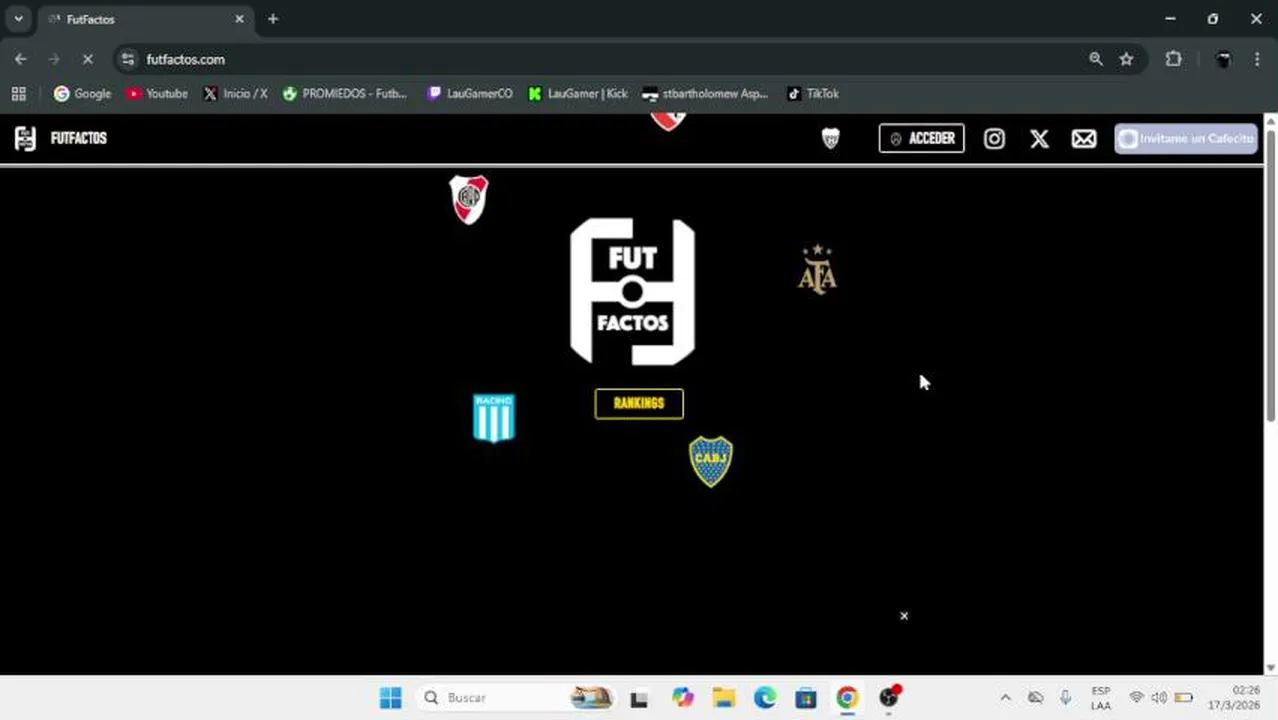Go back with the browser back arrow
This screenshot has height=720, width=1278.
tap(21, 59)
